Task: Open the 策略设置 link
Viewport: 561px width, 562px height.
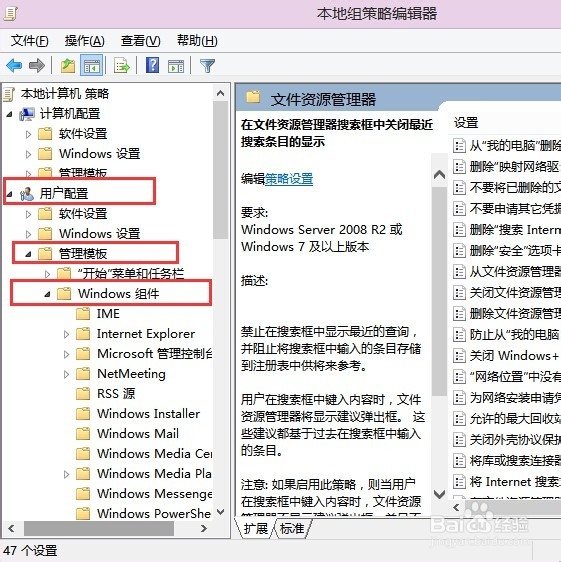Action: point(289,178)
